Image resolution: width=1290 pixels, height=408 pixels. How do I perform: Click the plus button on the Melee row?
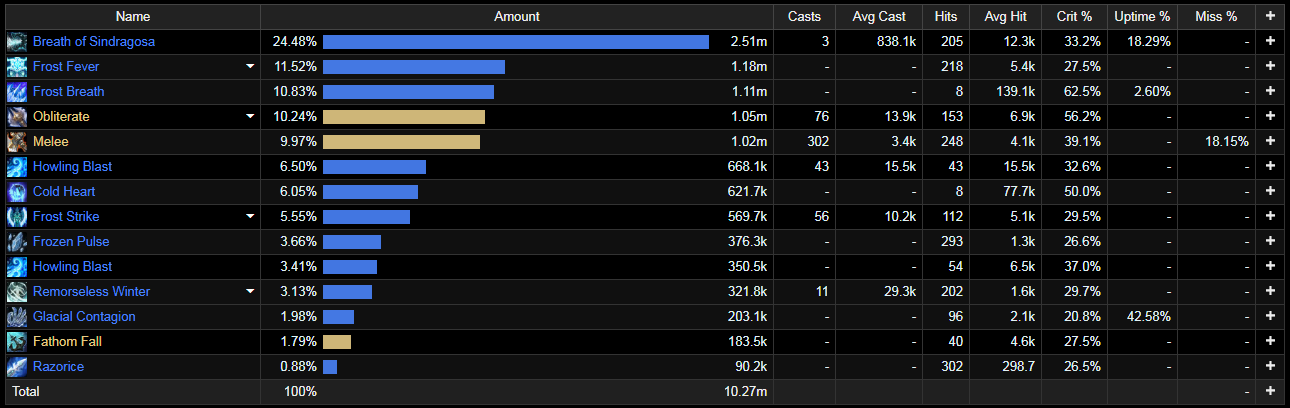[1270, 142]
